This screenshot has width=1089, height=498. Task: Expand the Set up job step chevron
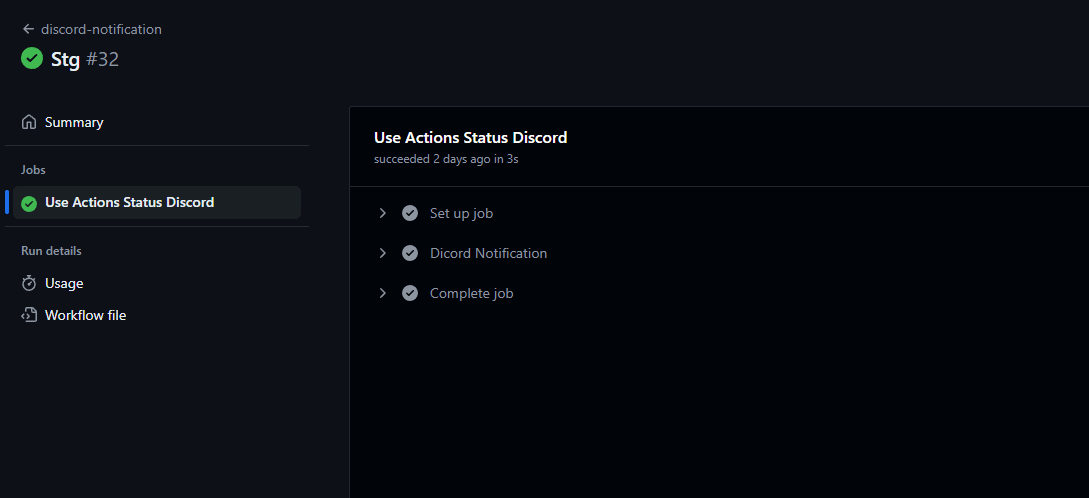point(382,213)
